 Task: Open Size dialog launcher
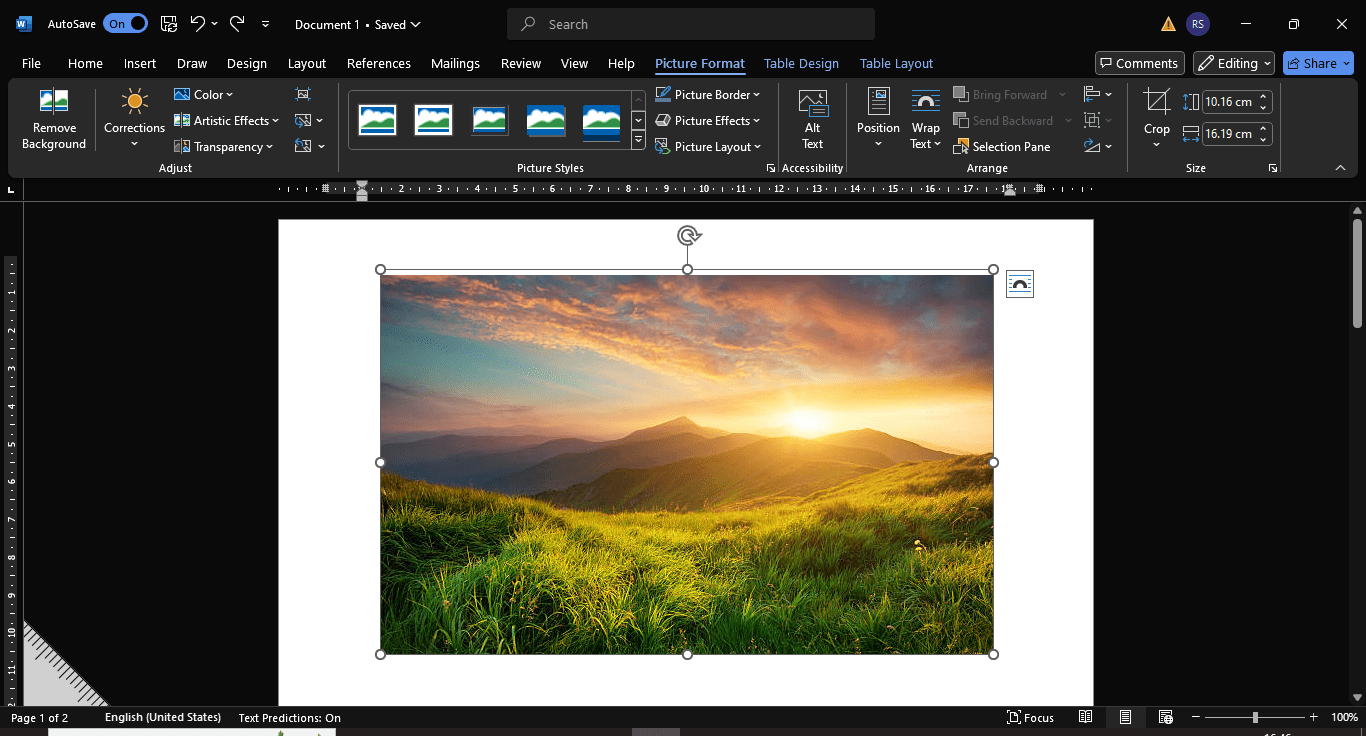coord(1273,168)
